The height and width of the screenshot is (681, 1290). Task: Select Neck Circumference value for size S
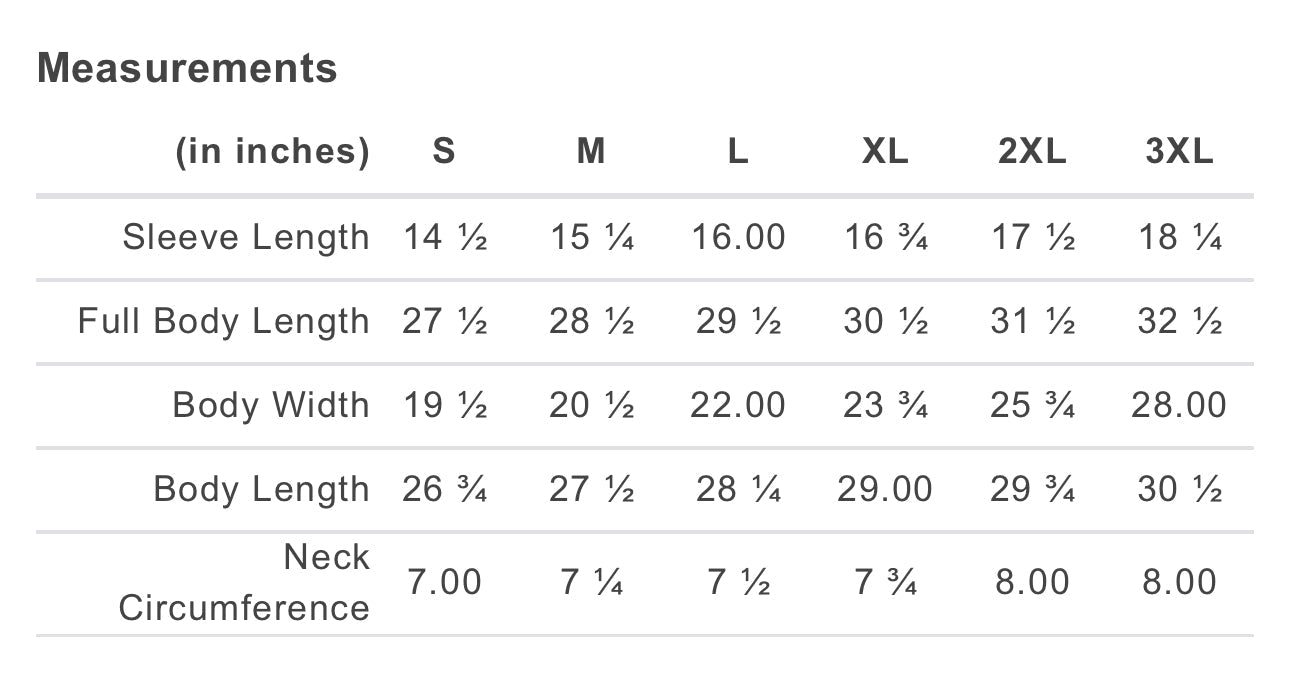pyautogui.click(x=444, y=582)
